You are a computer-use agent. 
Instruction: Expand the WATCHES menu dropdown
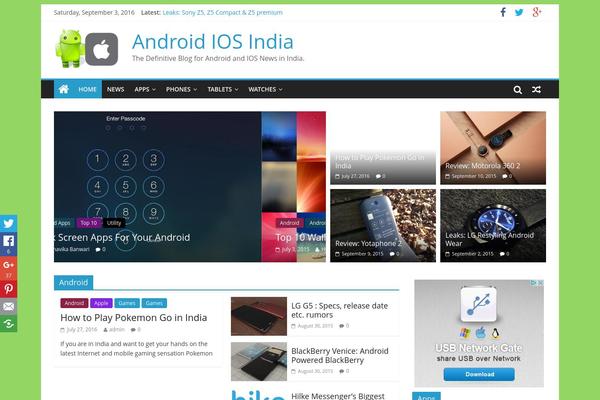pyautogui.click(x=265, y=89)
